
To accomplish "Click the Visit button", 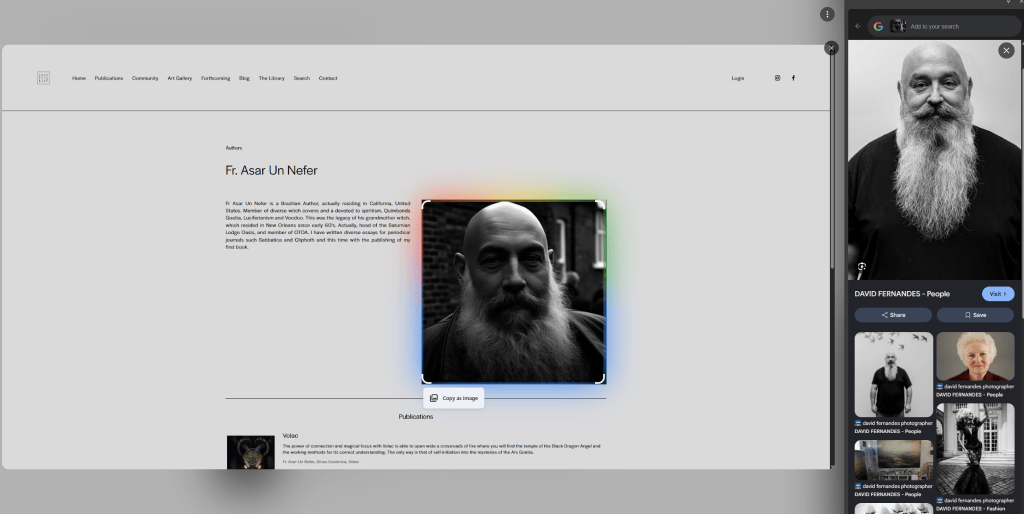I will coord(998,294).
